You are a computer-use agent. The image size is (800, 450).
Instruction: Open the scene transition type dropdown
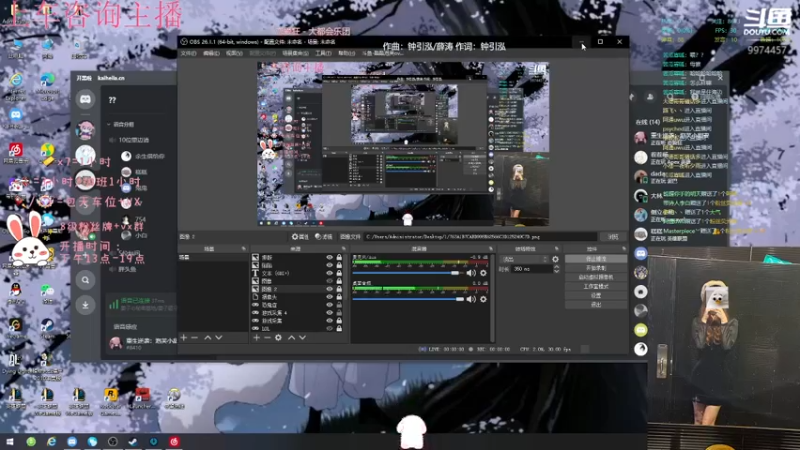(523, 259)
